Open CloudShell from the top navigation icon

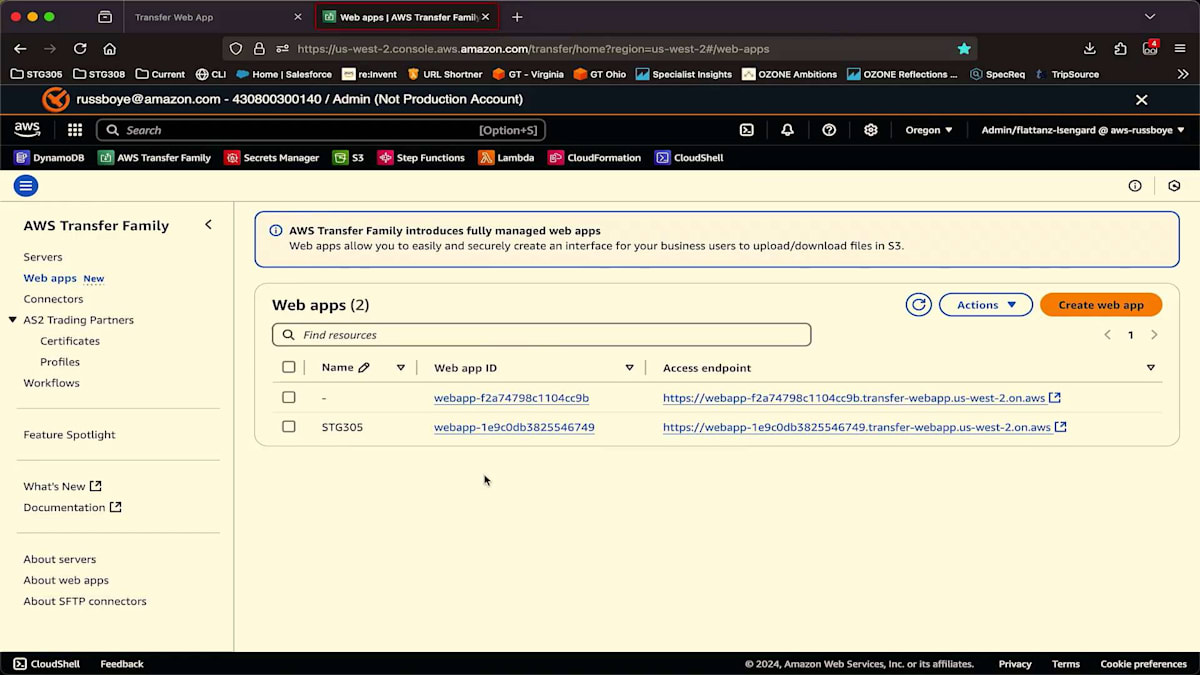(x=747, y=130)
